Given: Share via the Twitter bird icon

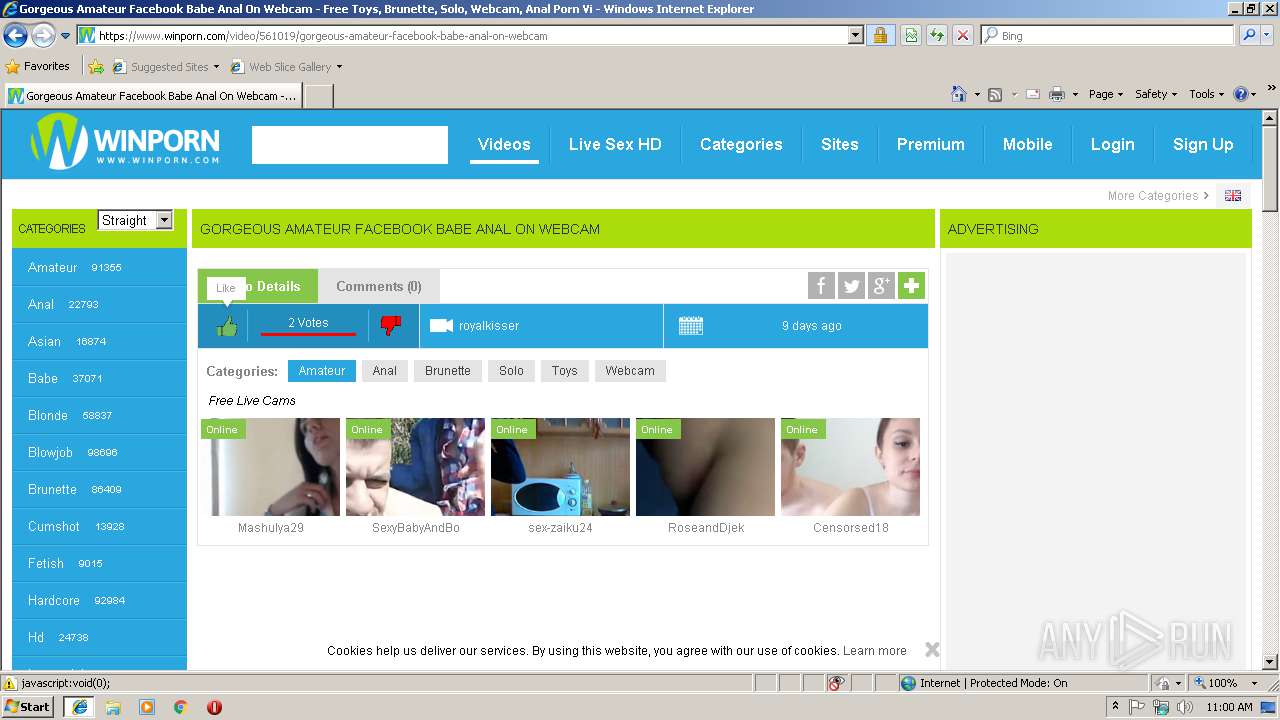Looking at the screenshot, I should 851,286.
